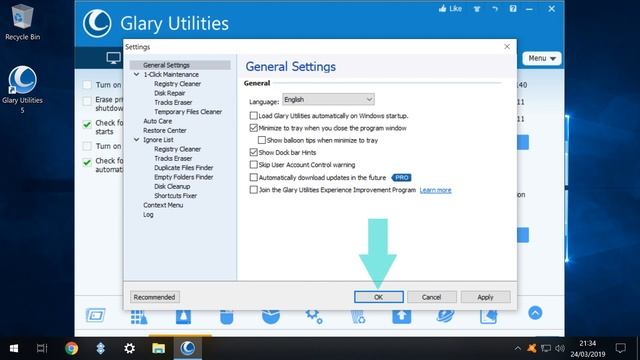The height and width of the screenshot is (360, 640).
Task: Open the rightmost notepad dock icon
Action: click(489, 316)
